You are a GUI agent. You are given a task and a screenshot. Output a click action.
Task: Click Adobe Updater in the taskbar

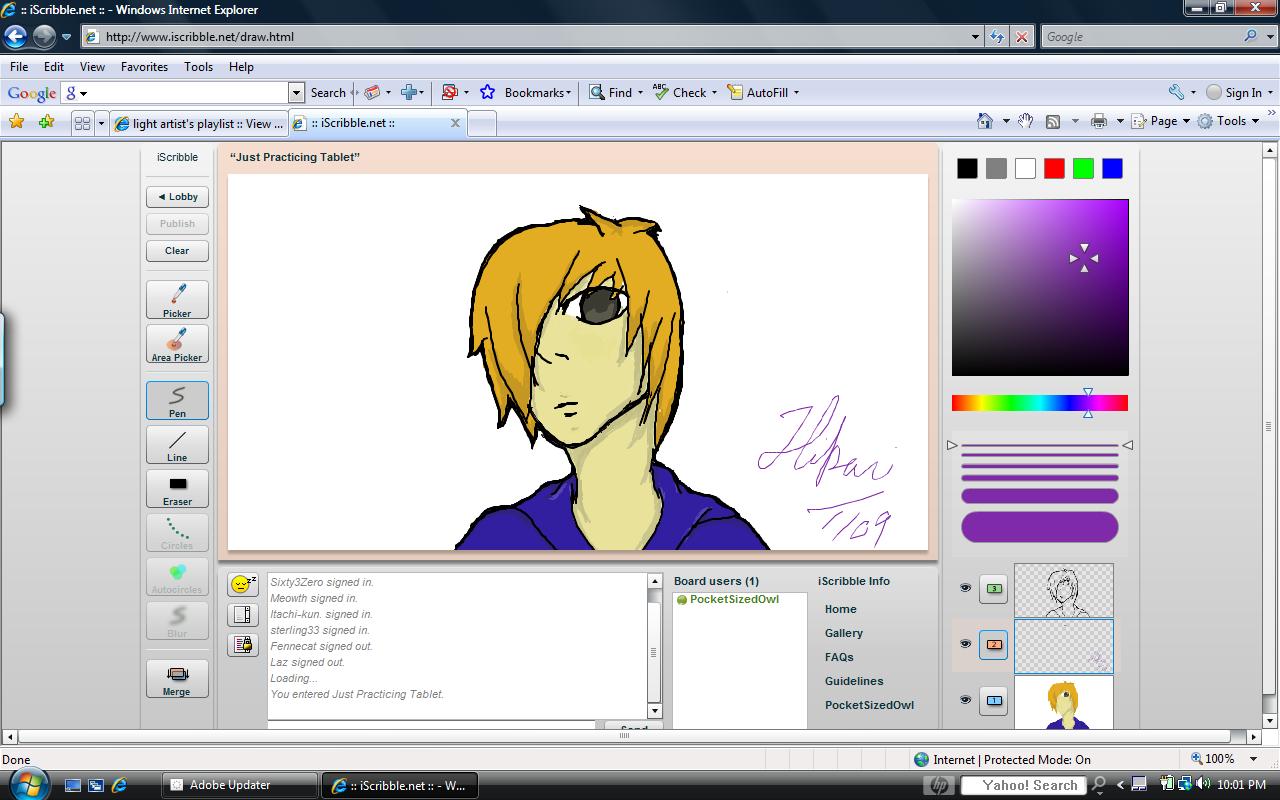click(240, 785)
